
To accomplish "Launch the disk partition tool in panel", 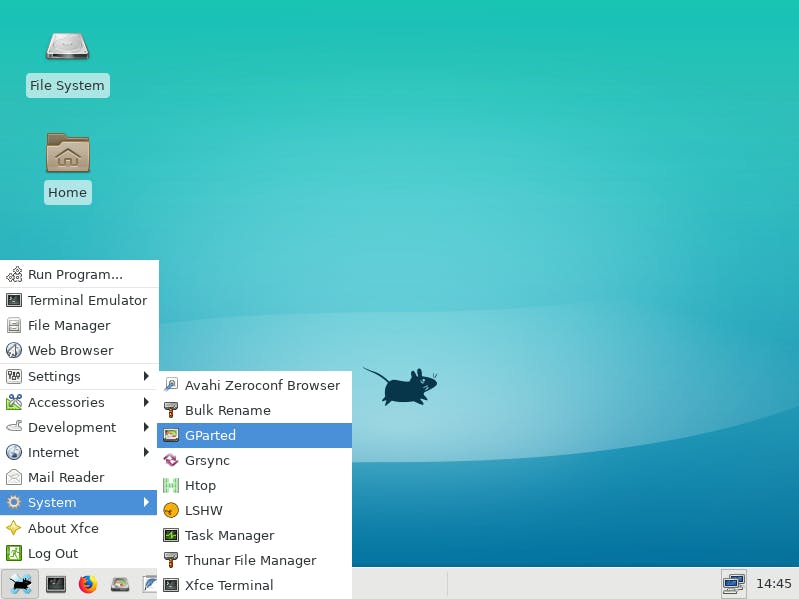I will [120, 584].
